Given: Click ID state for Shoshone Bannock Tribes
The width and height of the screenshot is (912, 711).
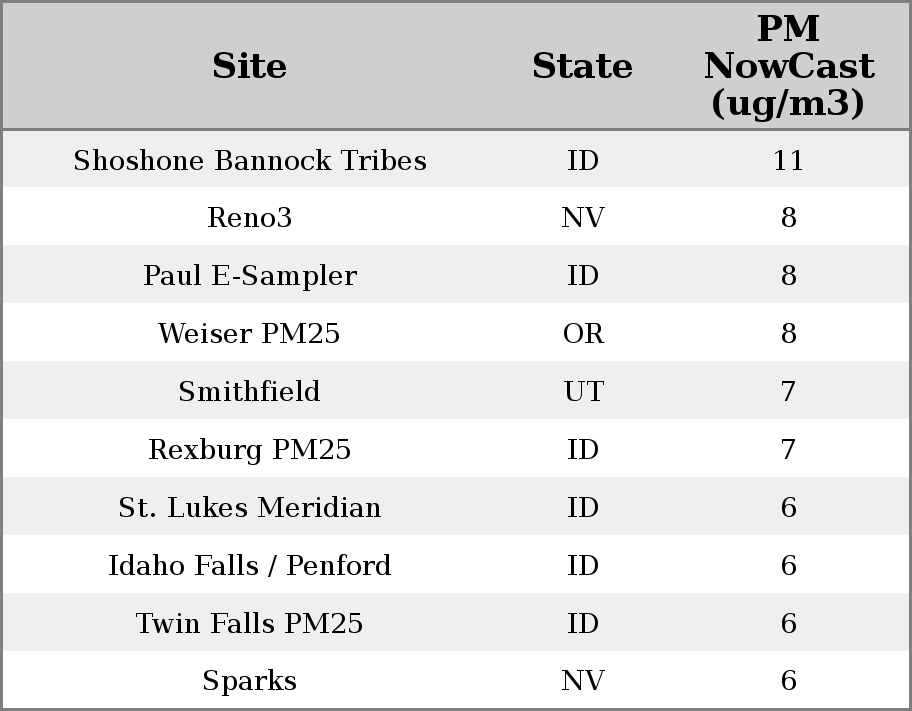Looking at the screenshot, I should tap(583, 161).
